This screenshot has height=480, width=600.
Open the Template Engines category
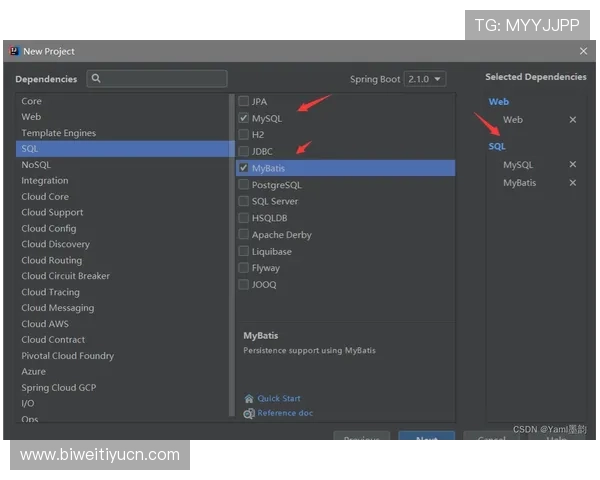pyautogui.click(x=122, y=133)
